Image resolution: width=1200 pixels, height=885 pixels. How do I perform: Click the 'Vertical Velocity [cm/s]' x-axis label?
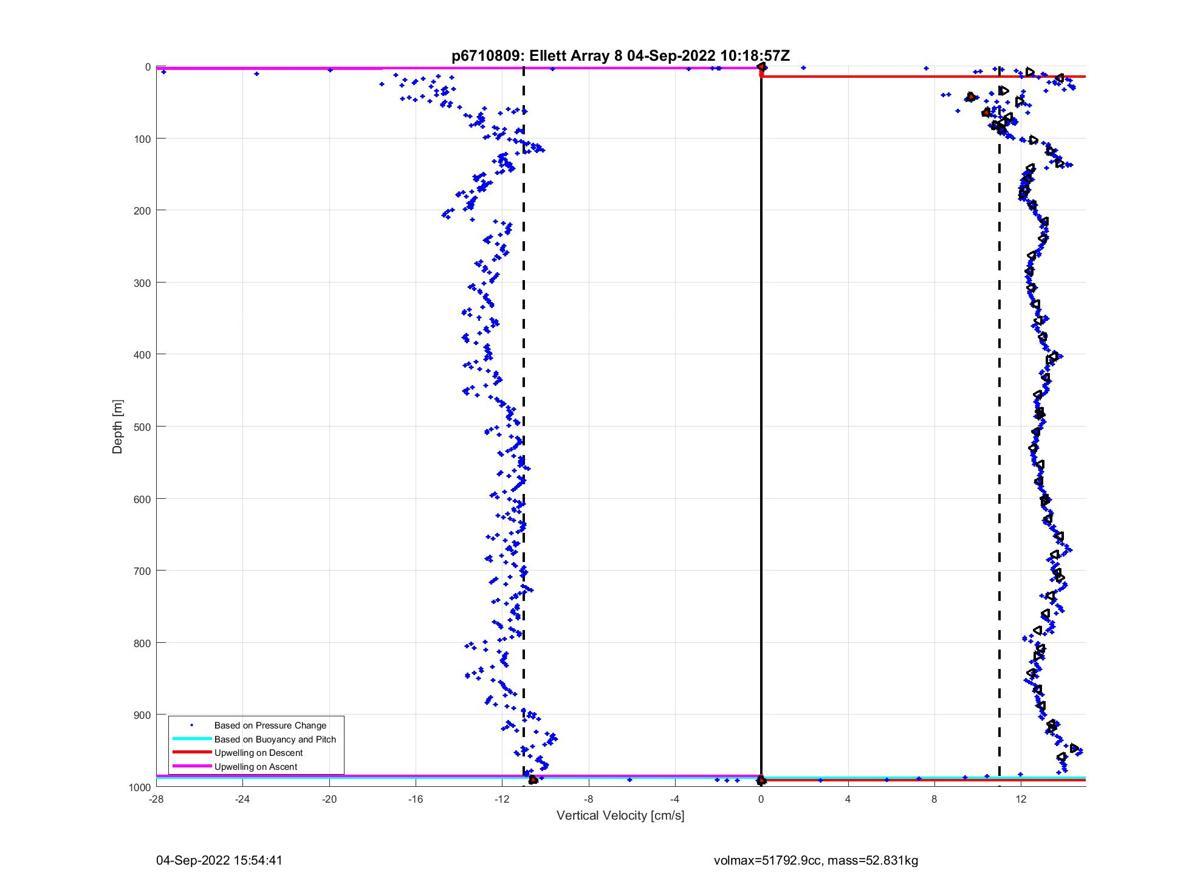pyautogui.click(x=620, y=815)
